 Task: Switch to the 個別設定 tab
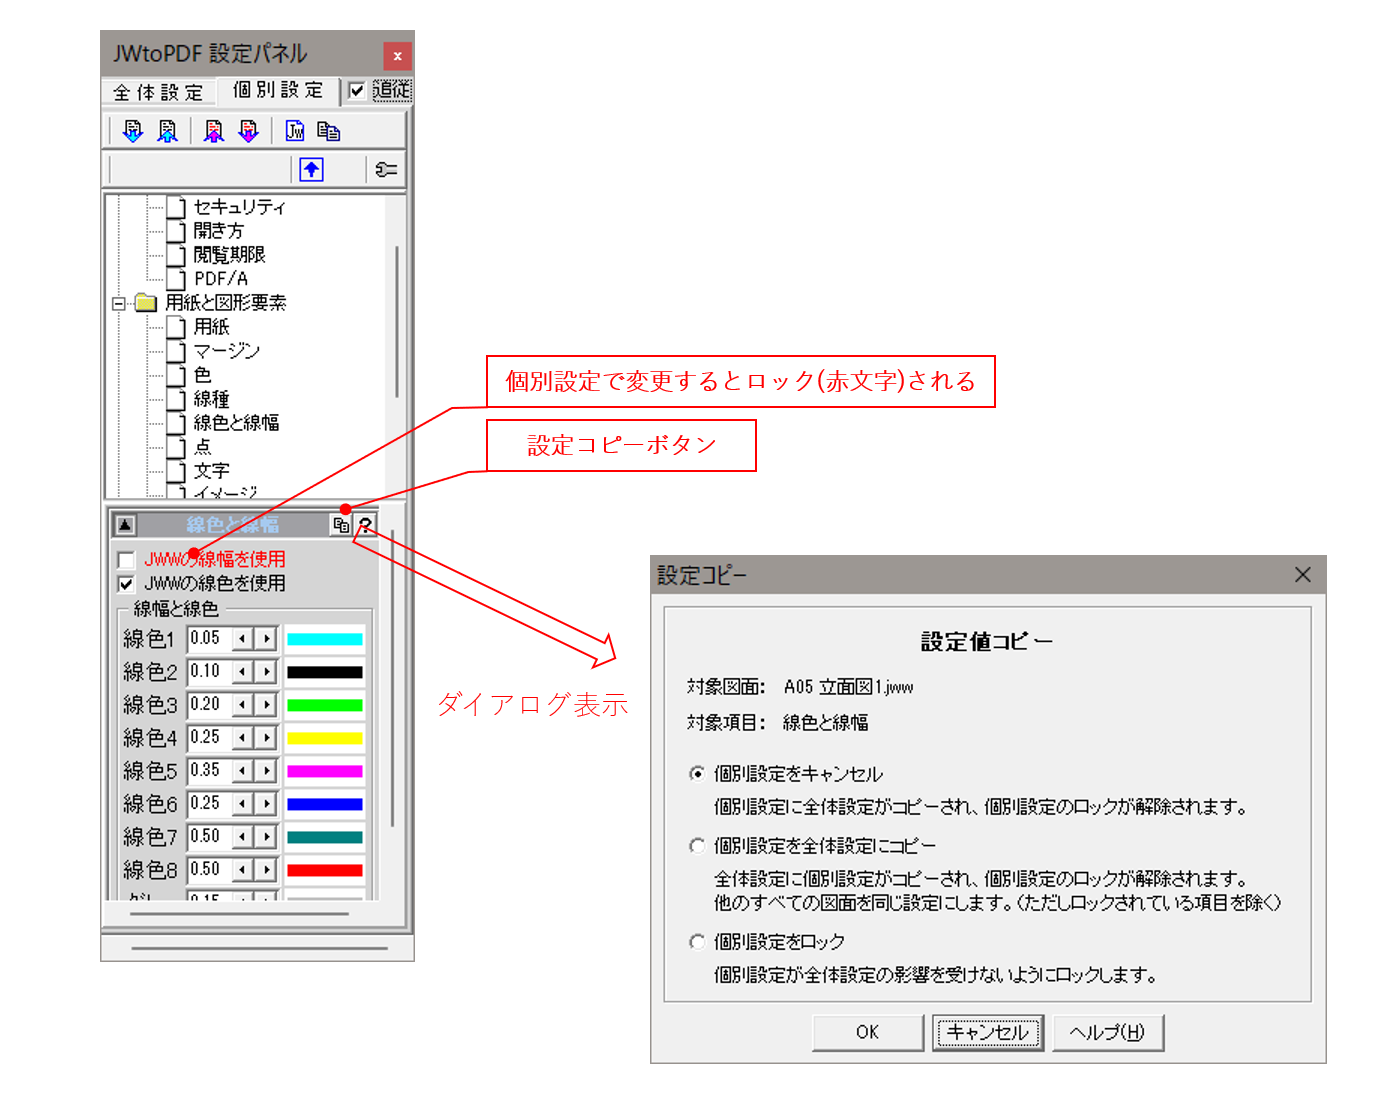click(x=277, y=91)
